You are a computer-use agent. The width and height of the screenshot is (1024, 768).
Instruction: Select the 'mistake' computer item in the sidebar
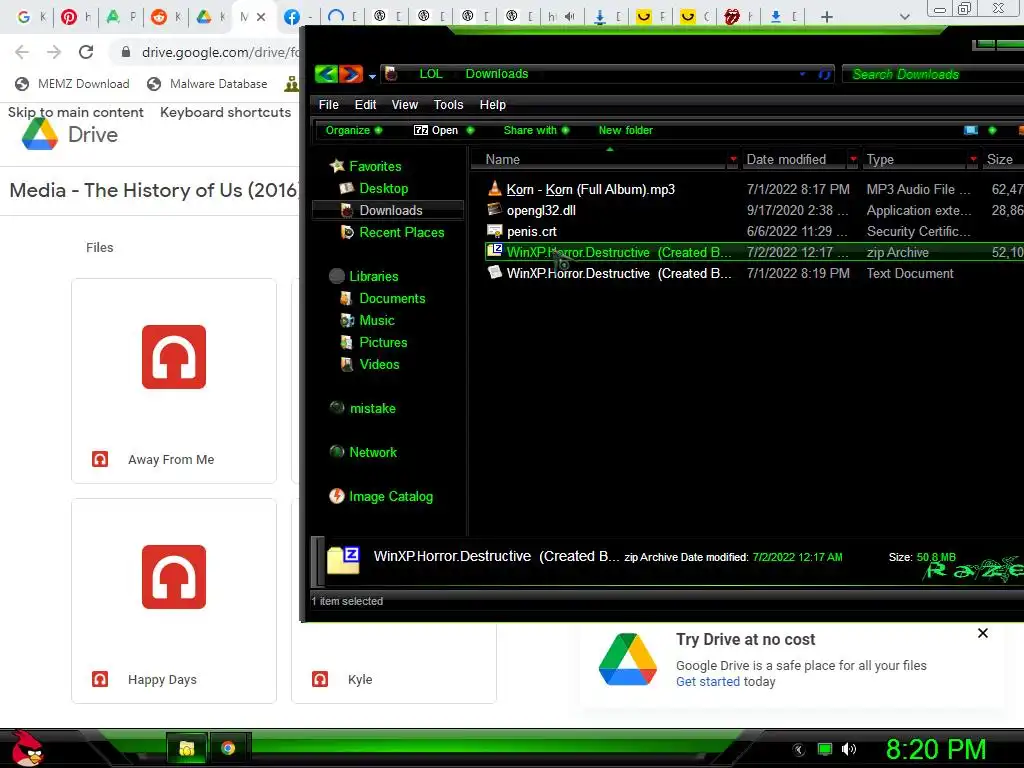[372, 408]
